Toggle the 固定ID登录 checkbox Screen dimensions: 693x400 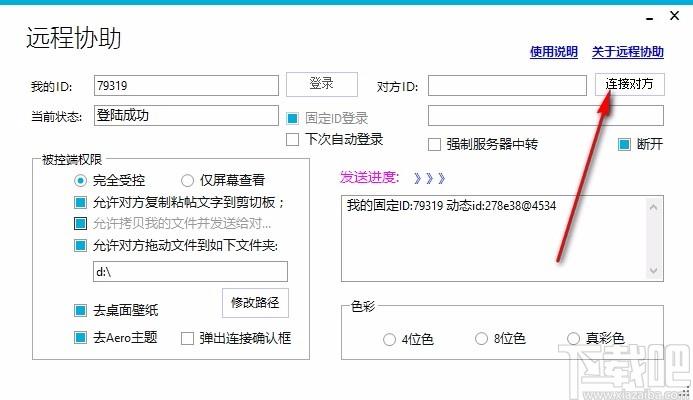293,118
